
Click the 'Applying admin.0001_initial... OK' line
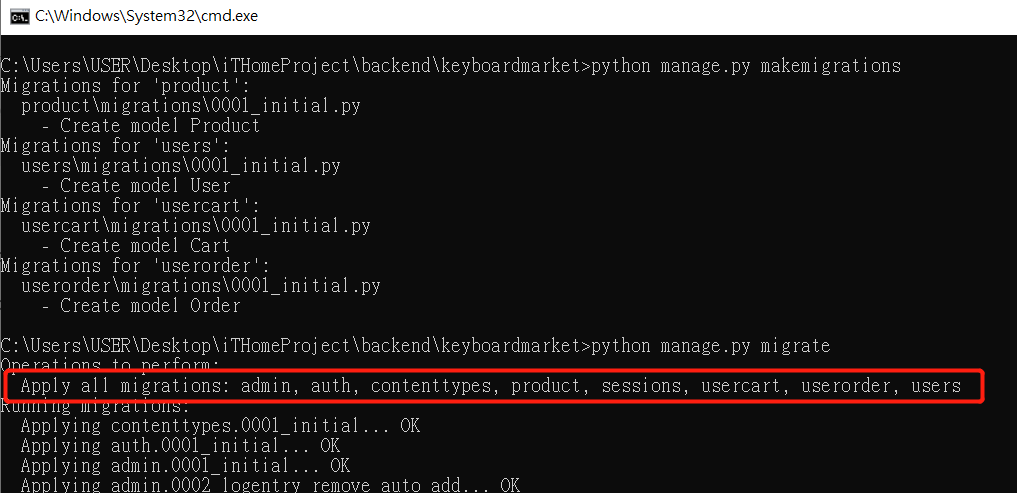[x=185, y=466]
